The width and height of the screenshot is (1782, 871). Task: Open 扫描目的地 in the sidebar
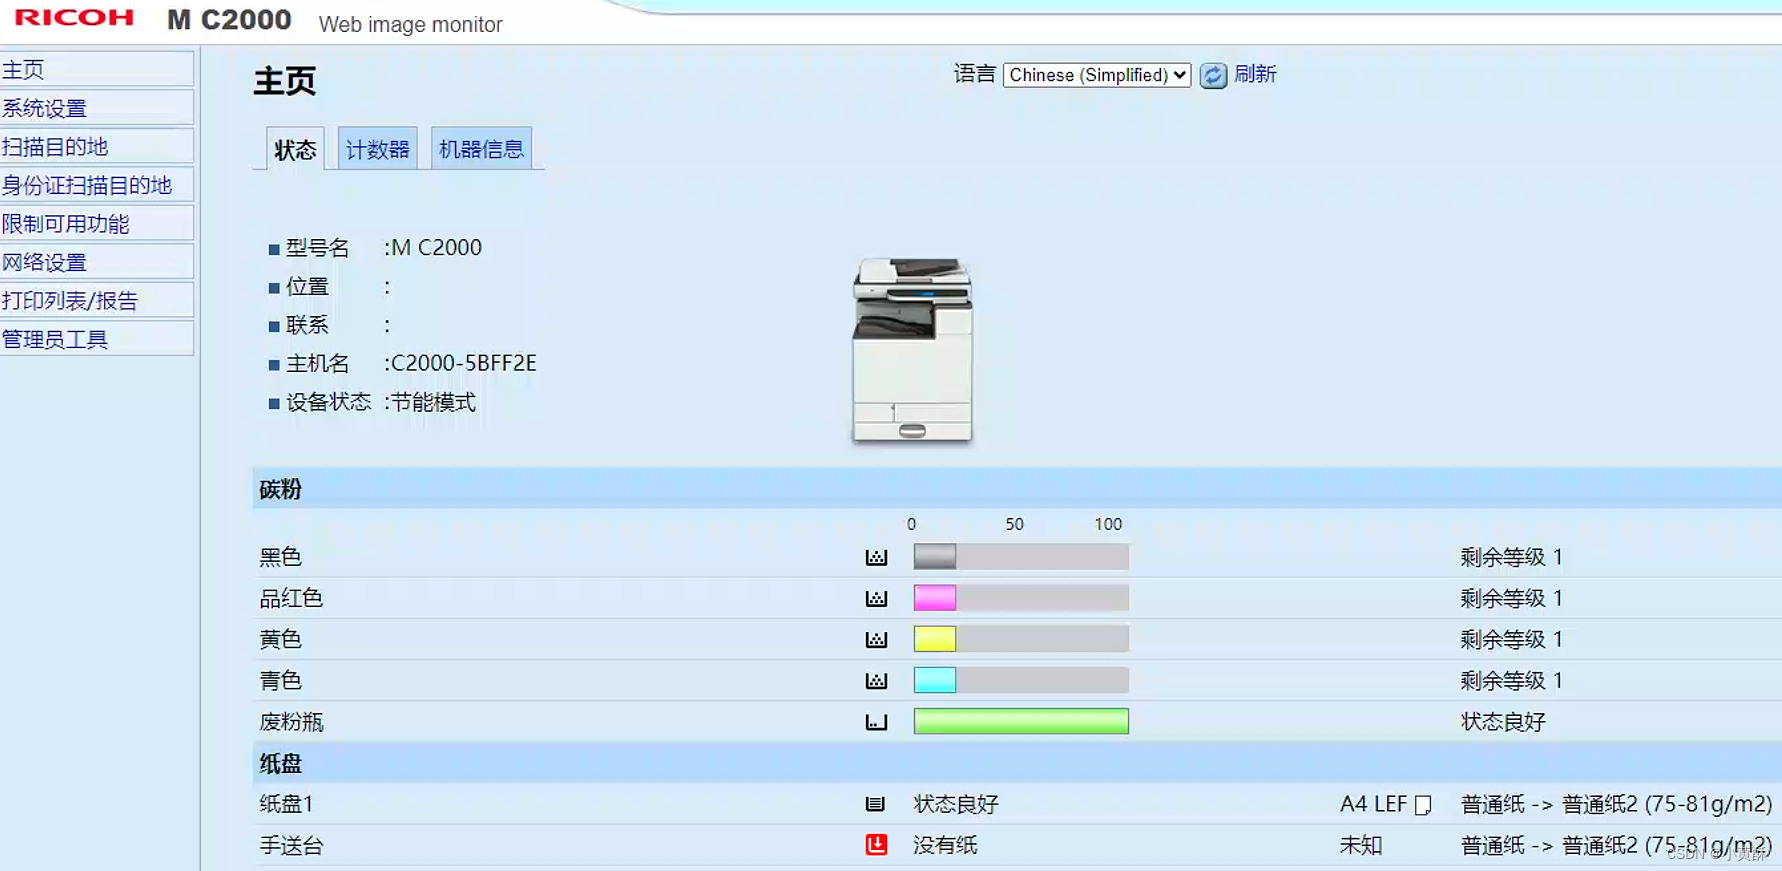pos(97,147)
